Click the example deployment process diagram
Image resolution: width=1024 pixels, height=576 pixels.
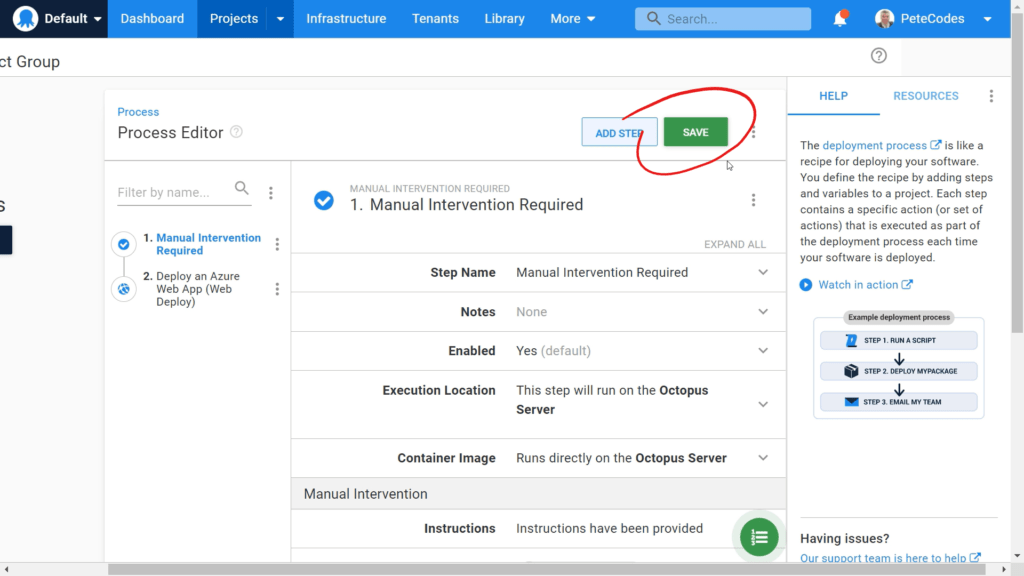point(899,364)
